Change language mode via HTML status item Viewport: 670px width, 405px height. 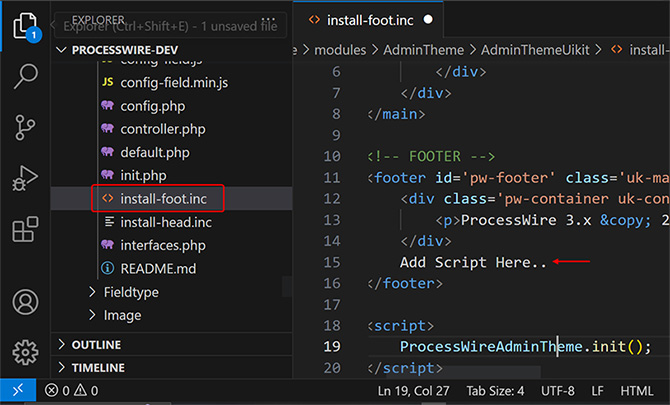(636, 390)
